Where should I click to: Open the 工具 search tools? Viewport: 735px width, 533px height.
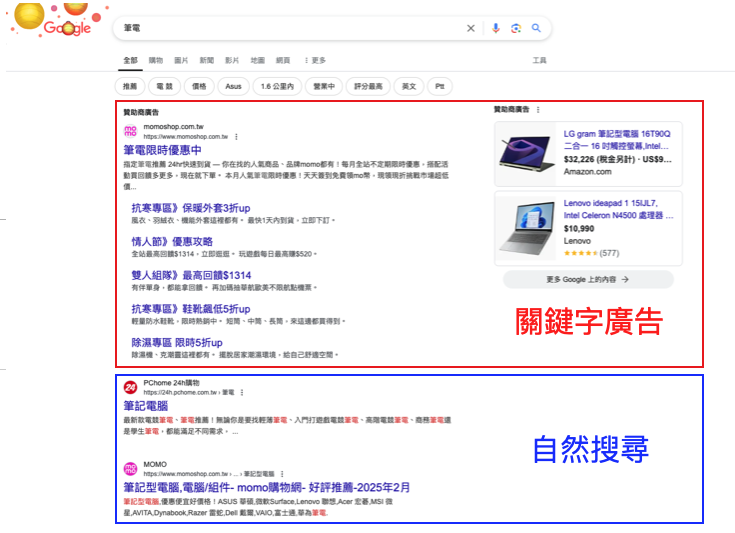click(x=540, y=60)
